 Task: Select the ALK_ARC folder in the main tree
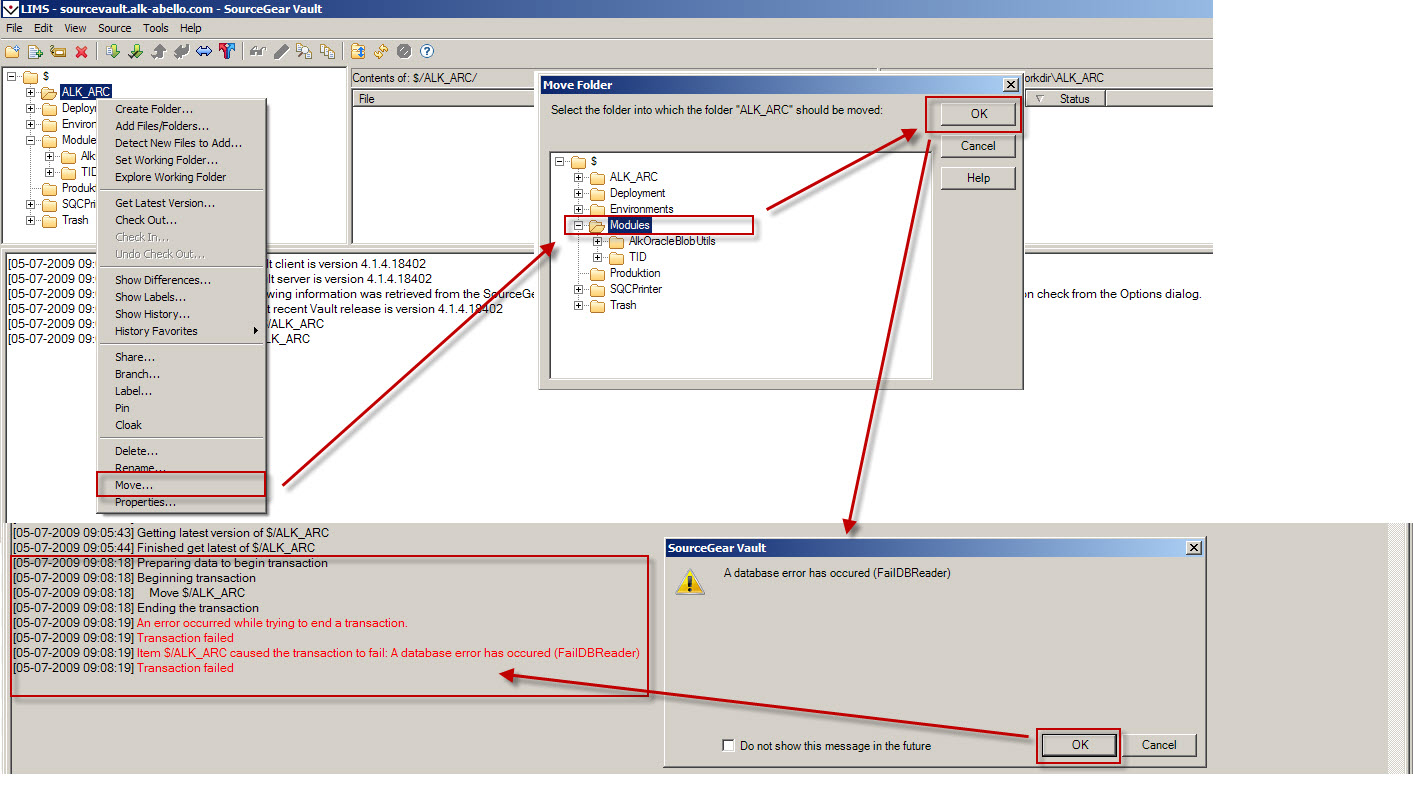[85, 92]
